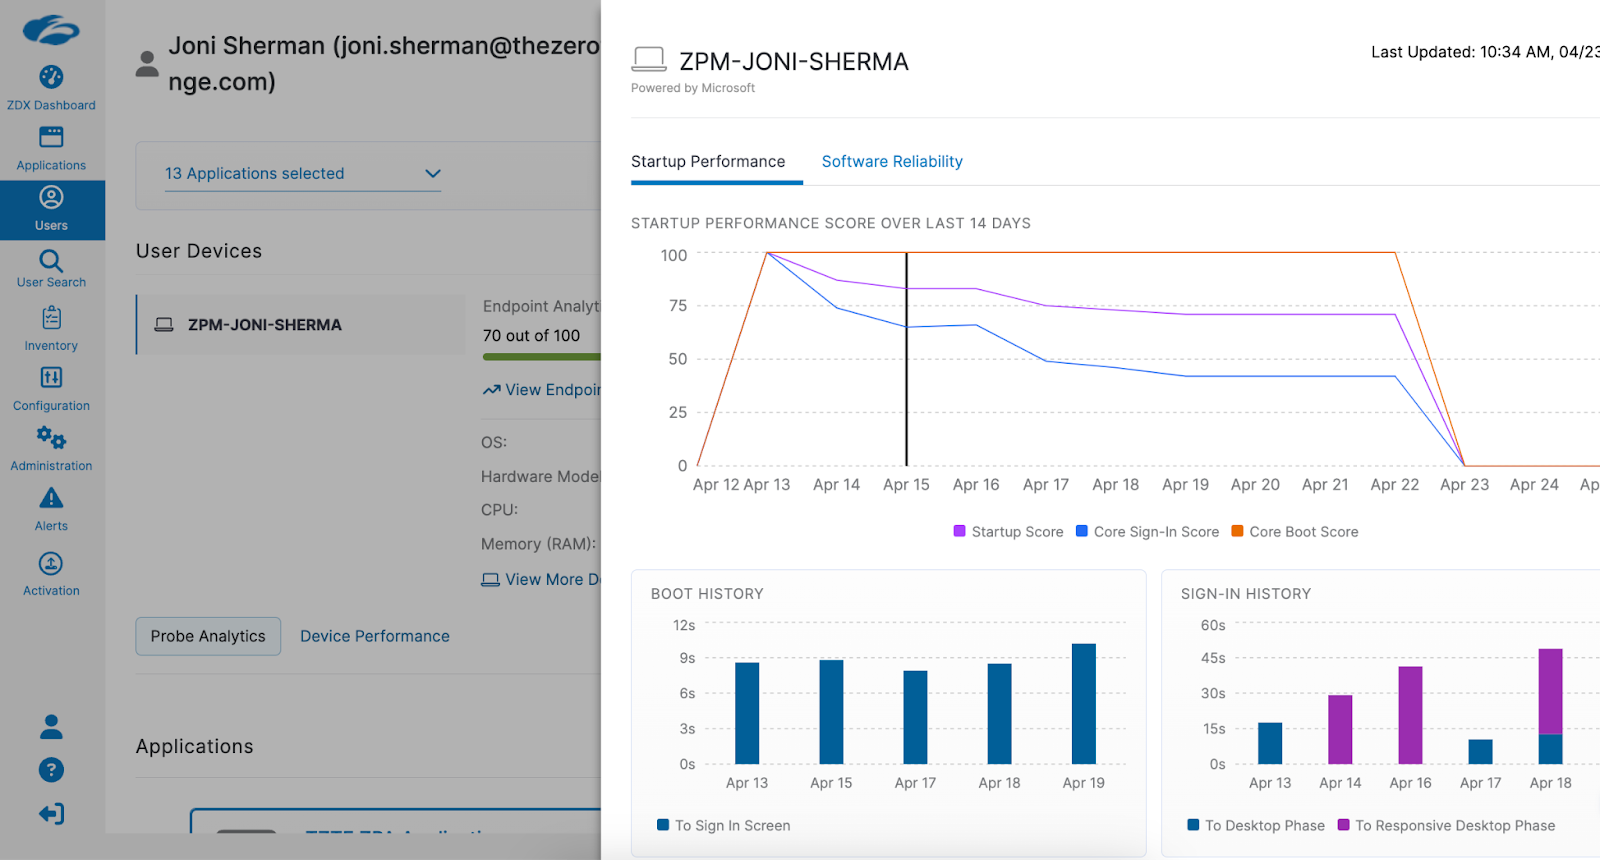The height and width of the screenshot is (860, 1600).
Task: Toggle Core Sign-In Score legend series
Action: click(1147, 532)
